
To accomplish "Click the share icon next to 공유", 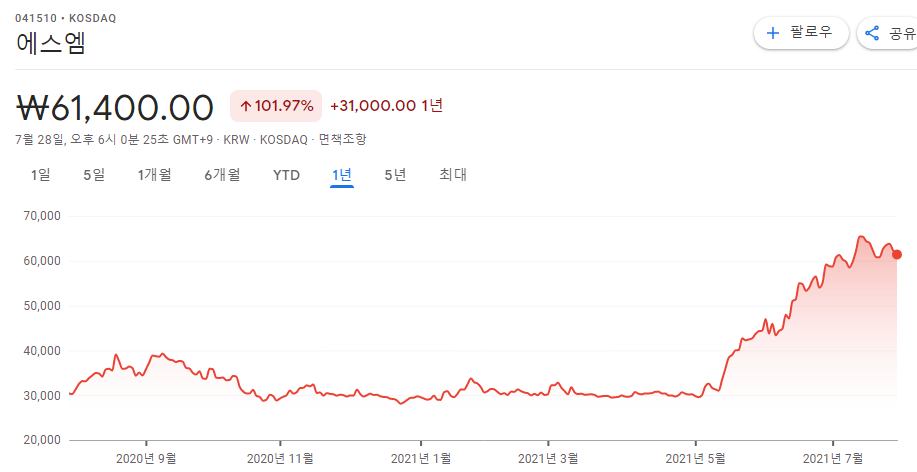I will [x=872, y=33].
